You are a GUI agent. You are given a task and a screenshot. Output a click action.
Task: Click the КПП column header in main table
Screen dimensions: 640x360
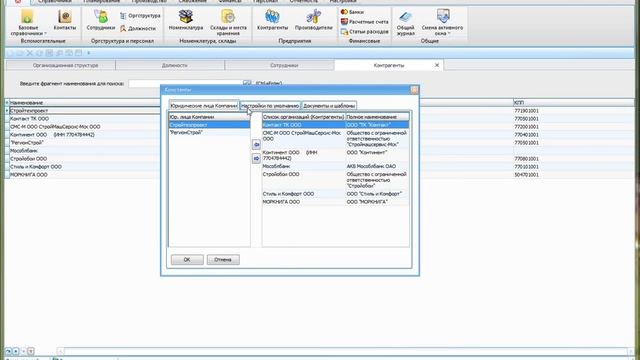573,103
